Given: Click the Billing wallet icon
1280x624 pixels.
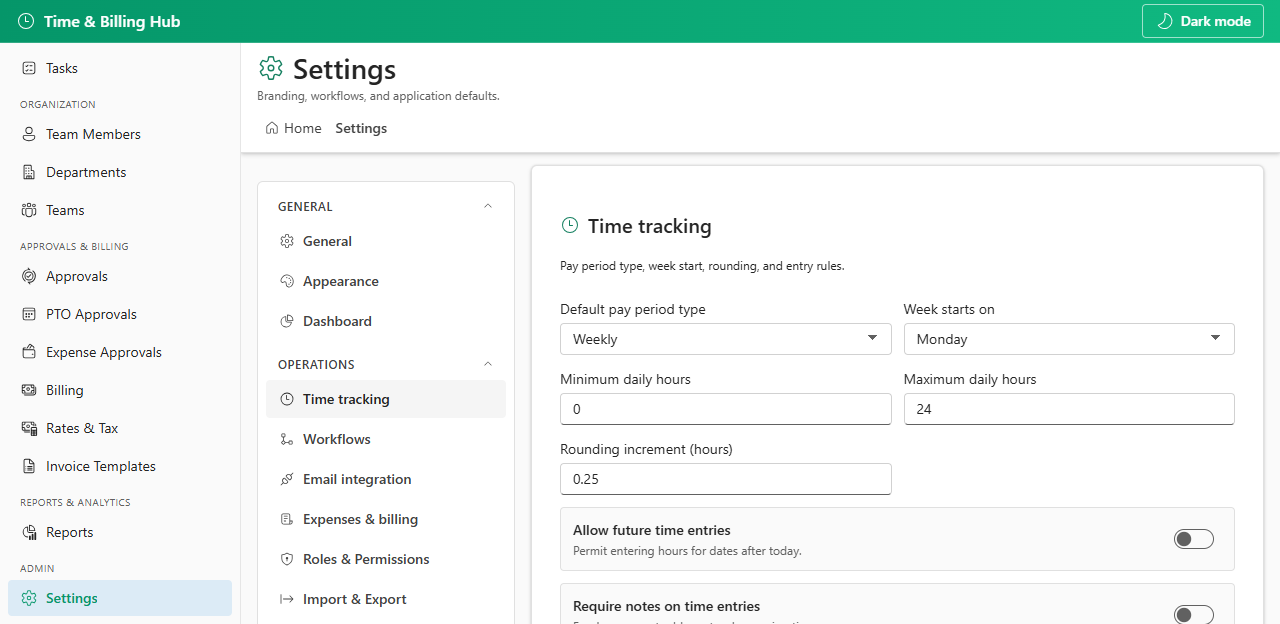Looking at the screenshot, I should [29, 390].
